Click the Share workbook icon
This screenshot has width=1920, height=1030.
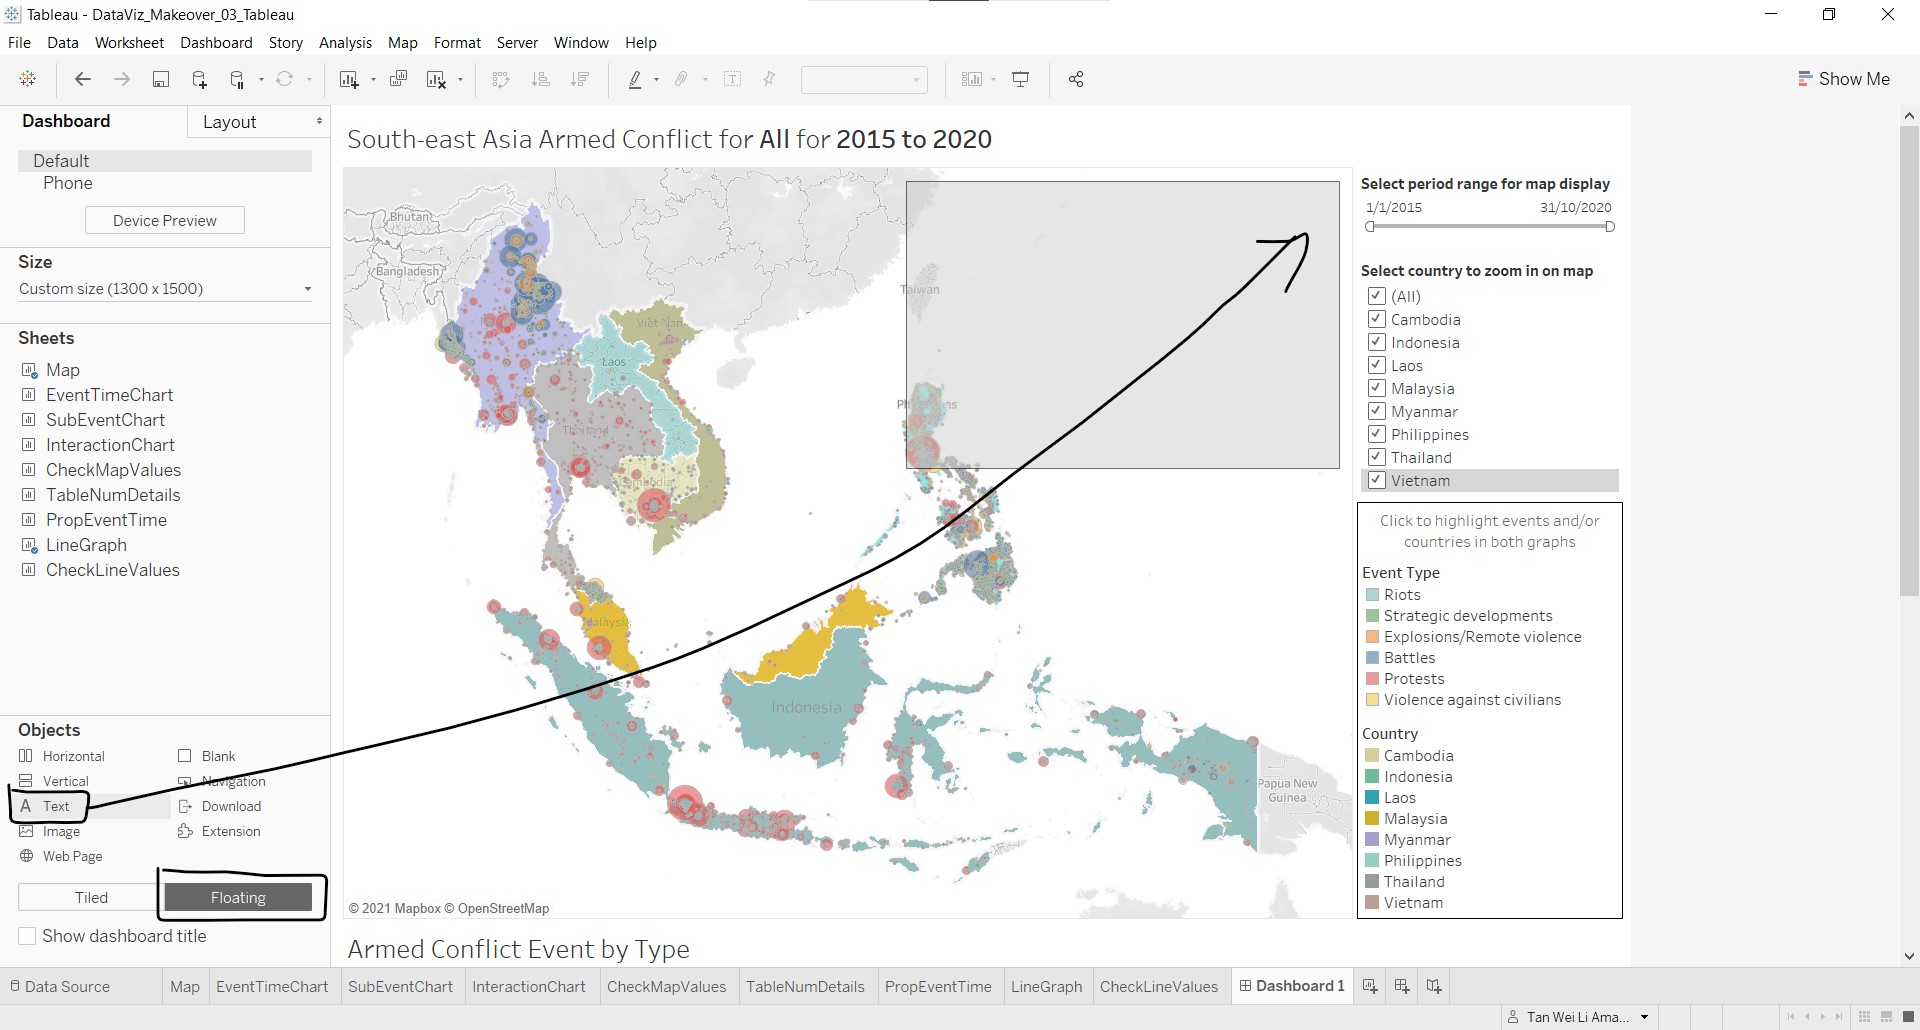tap(1076, 80)
